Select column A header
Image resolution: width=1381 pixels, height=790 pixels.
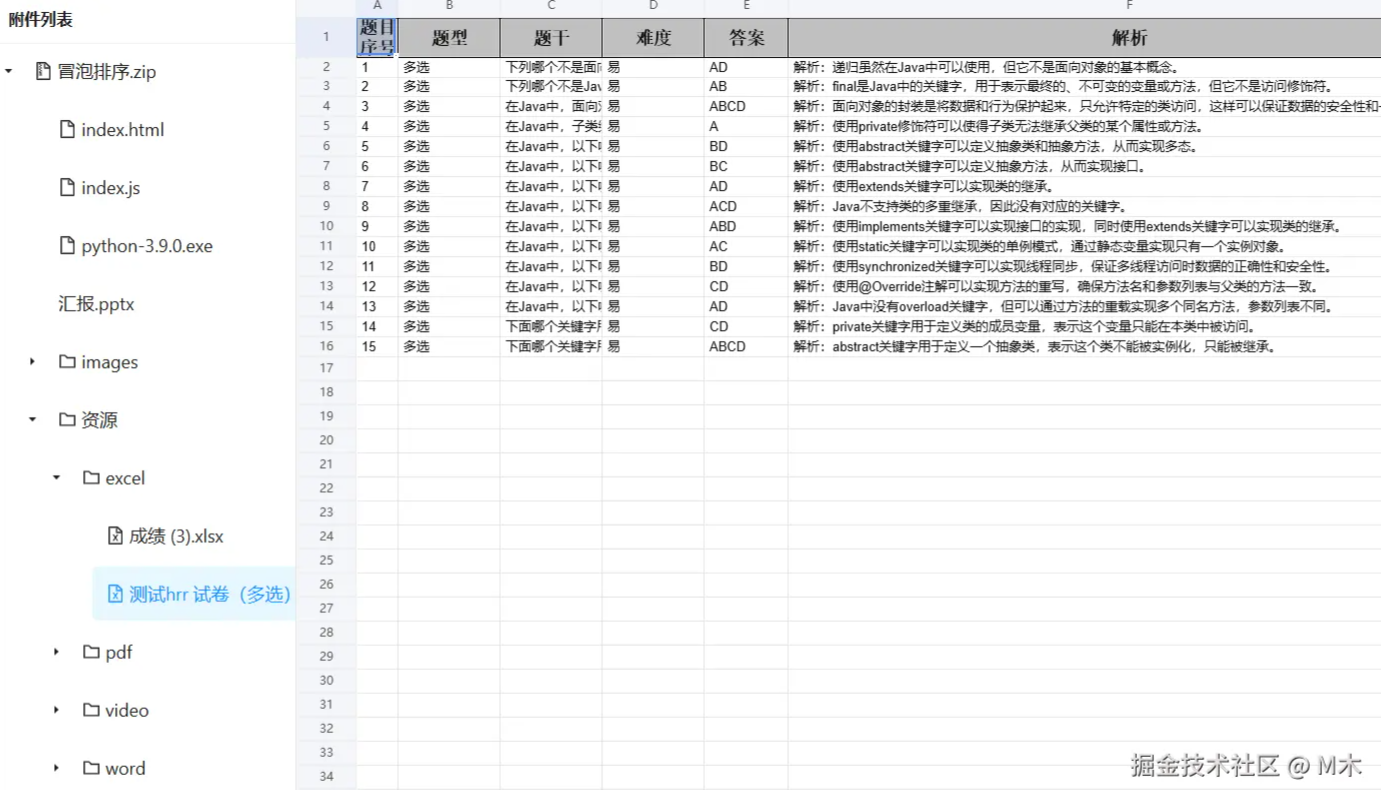click(x=377, y=6)
